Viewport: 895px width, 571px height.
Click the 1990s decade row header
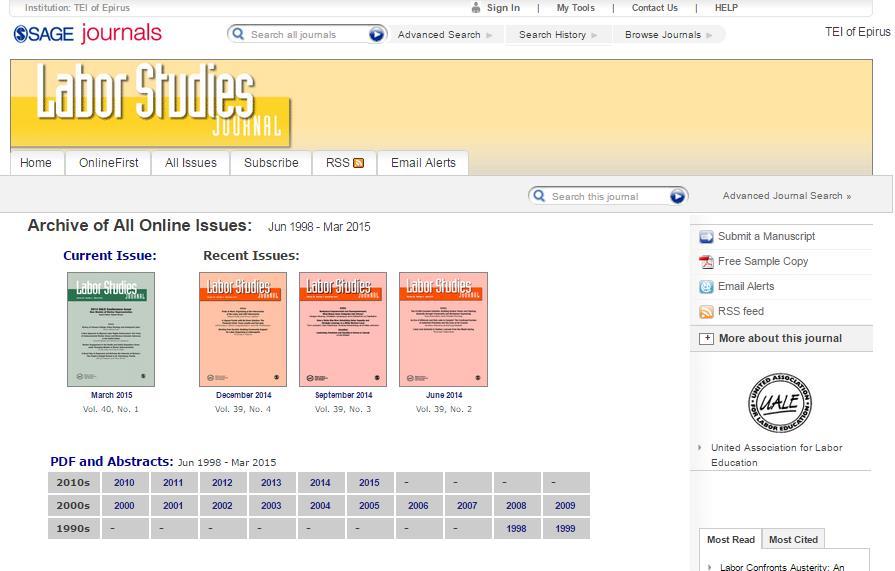74,529
